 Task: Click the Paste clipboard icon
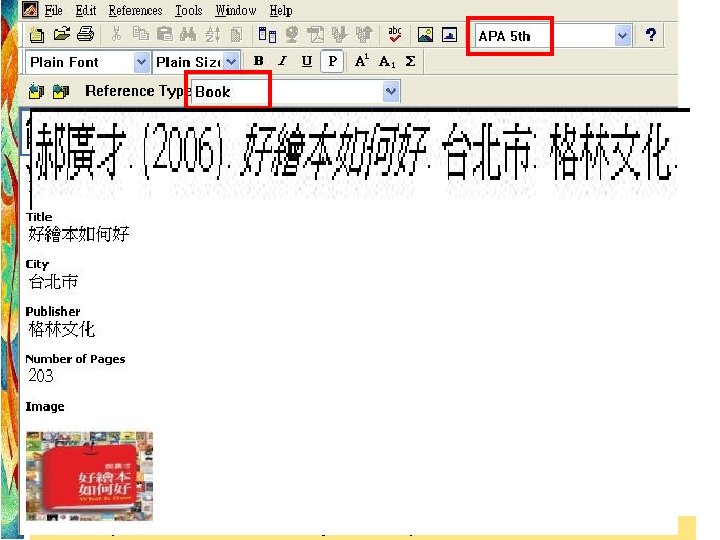coord(165,34)
